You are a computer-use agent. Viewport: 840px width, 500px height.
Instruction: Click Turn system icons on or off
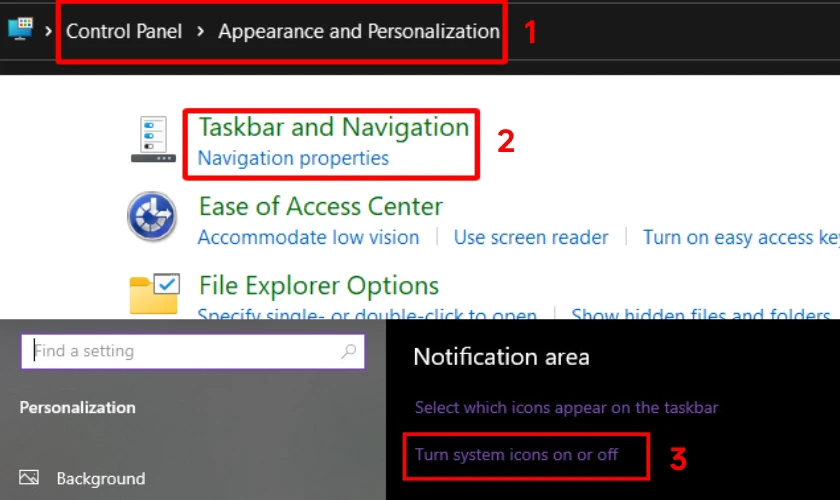tap(516, 454)
